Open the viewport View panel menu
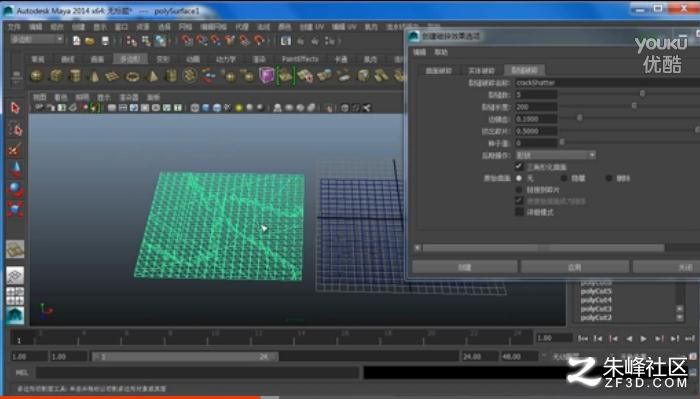The height and width of the screenshot is (399, 700). (x=39, y=97)
